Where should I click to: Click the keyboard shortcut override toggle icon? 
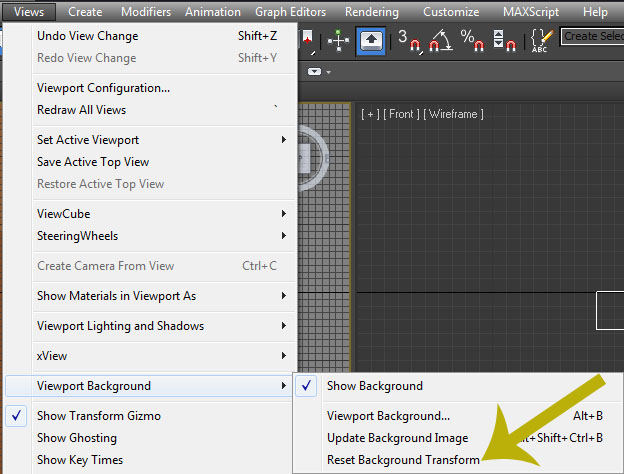pos(371,40)
